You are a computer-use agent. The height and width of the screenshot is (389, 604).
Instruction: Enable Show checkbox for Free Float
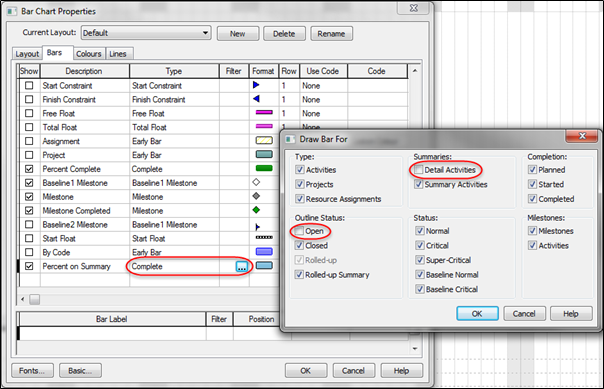click(x=29, y=113)
